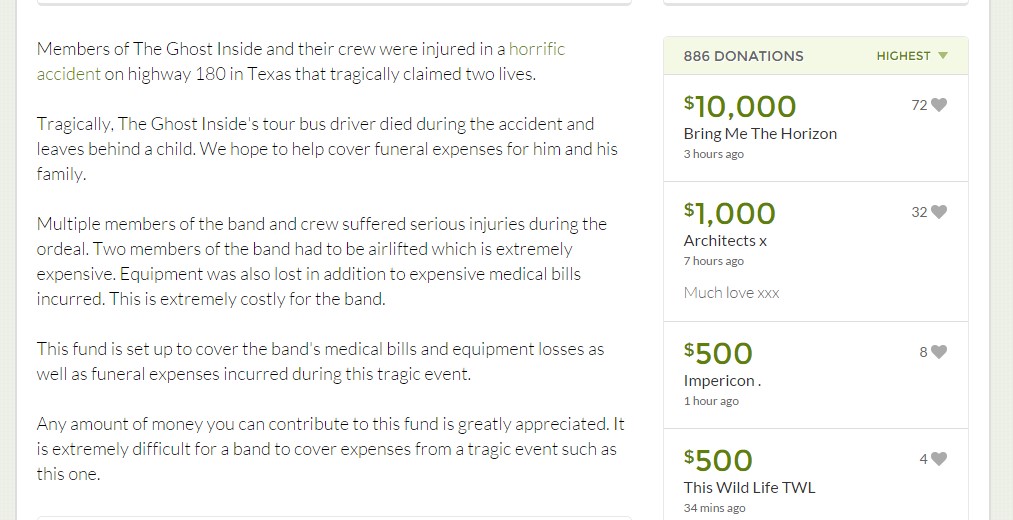
Task: Select Impericon's $500 donation amount
Action: point(718,353)
